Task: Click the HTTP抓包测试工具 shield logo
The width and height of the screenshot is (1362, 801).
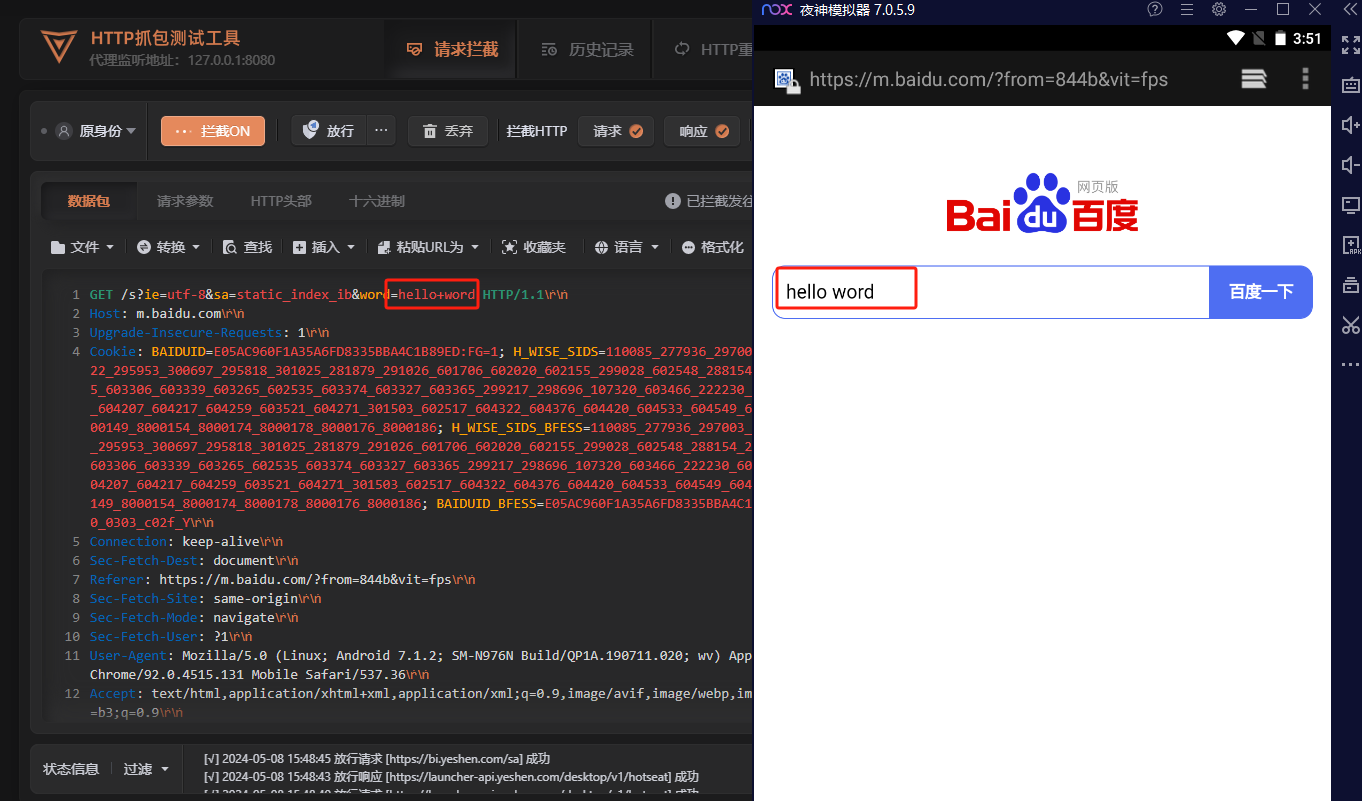Action: coord(58,47)
